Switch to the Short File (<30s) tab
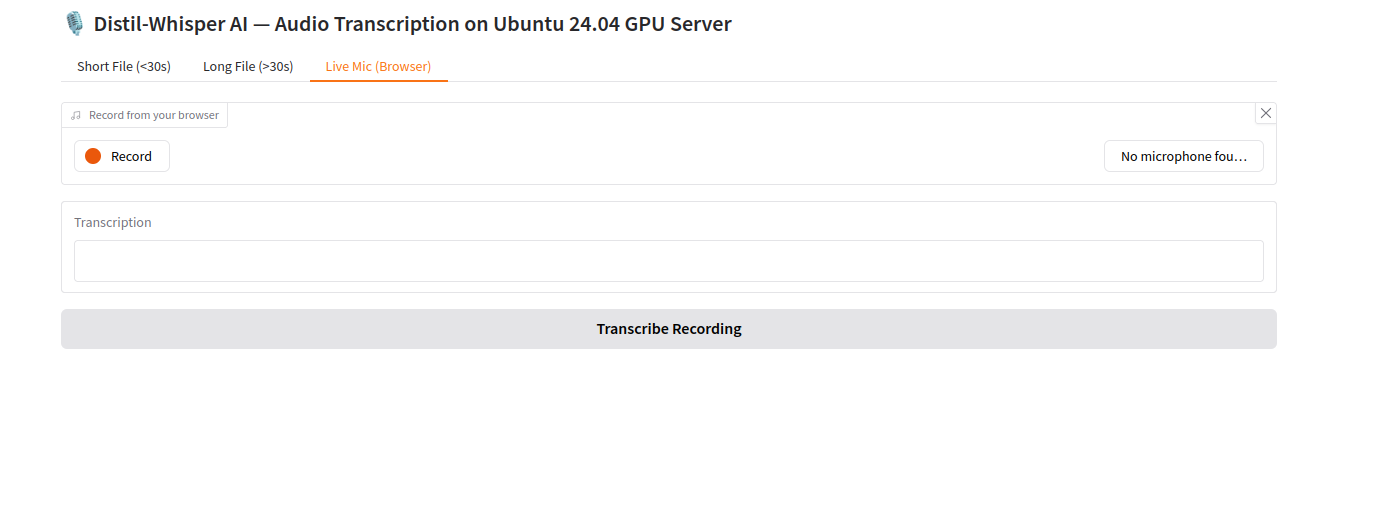 pos(124,67)
